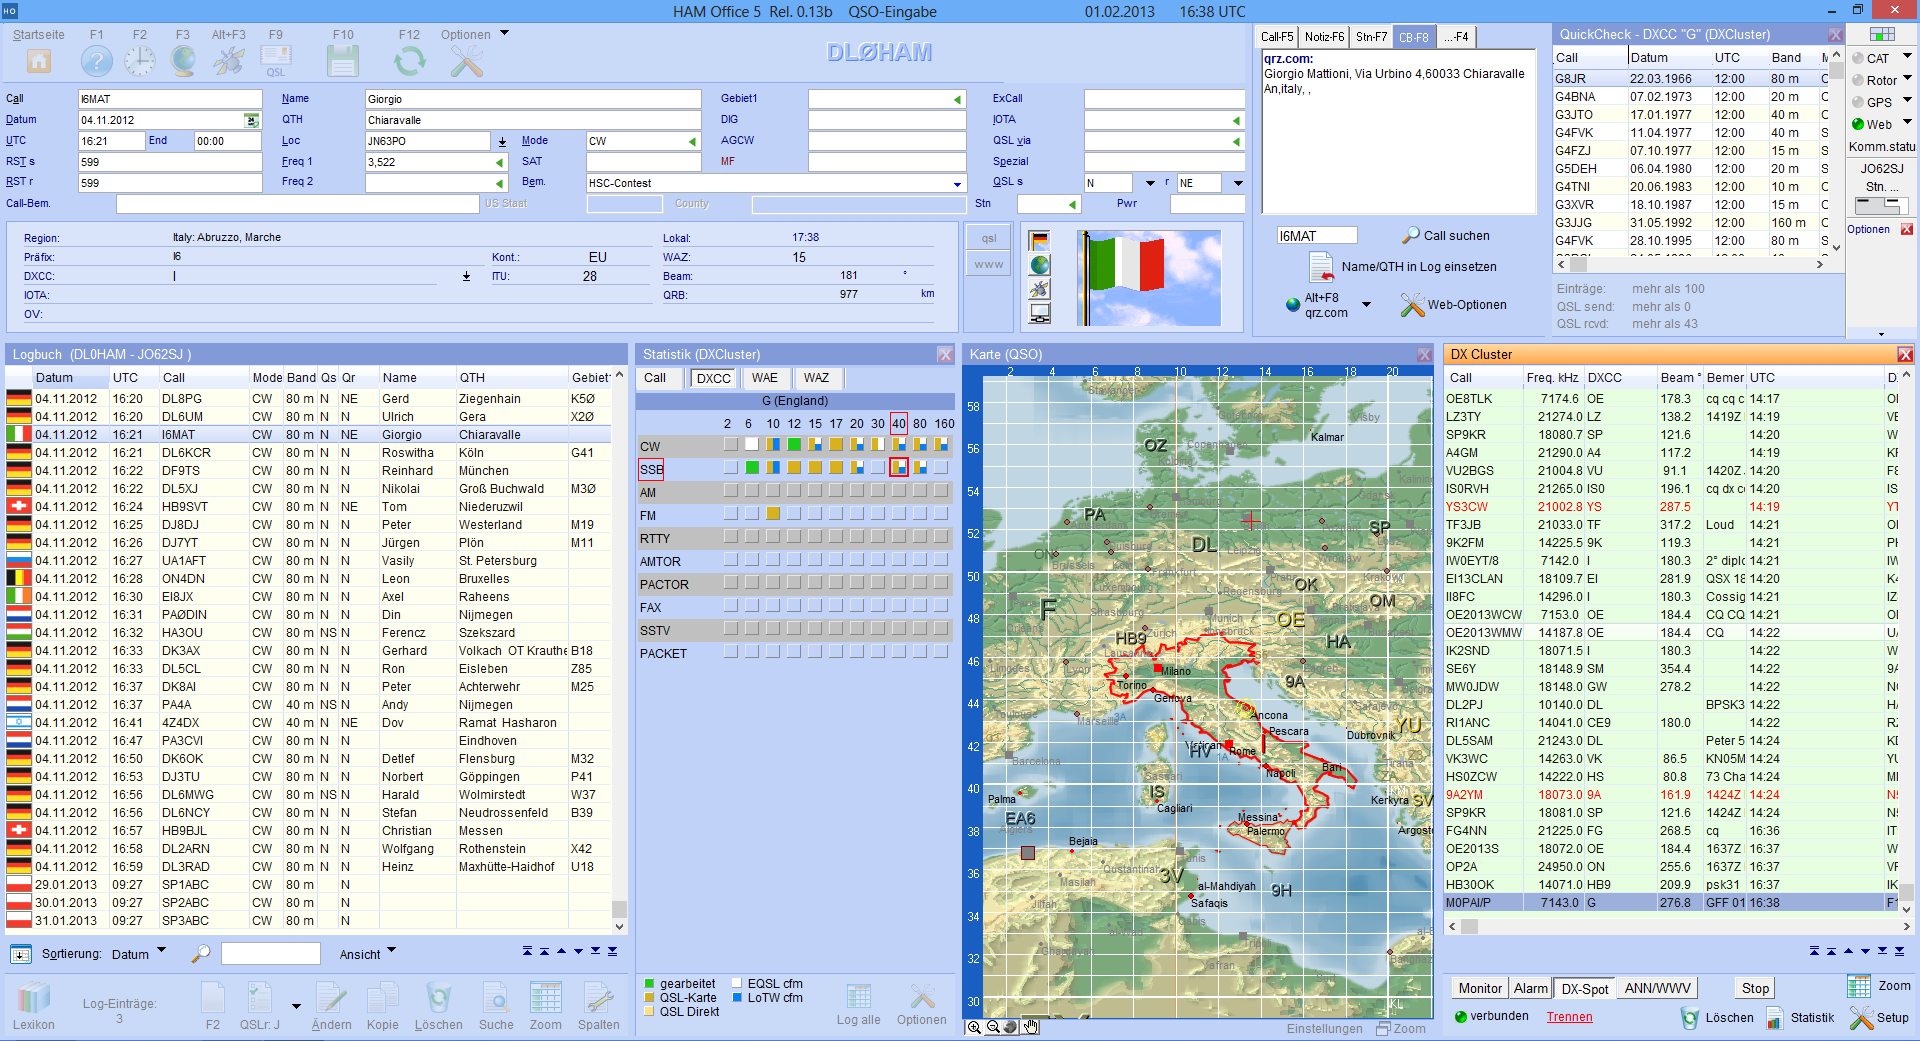
Task: Switch to the Stn-F7 tab
Action: tap(1371, 37)
